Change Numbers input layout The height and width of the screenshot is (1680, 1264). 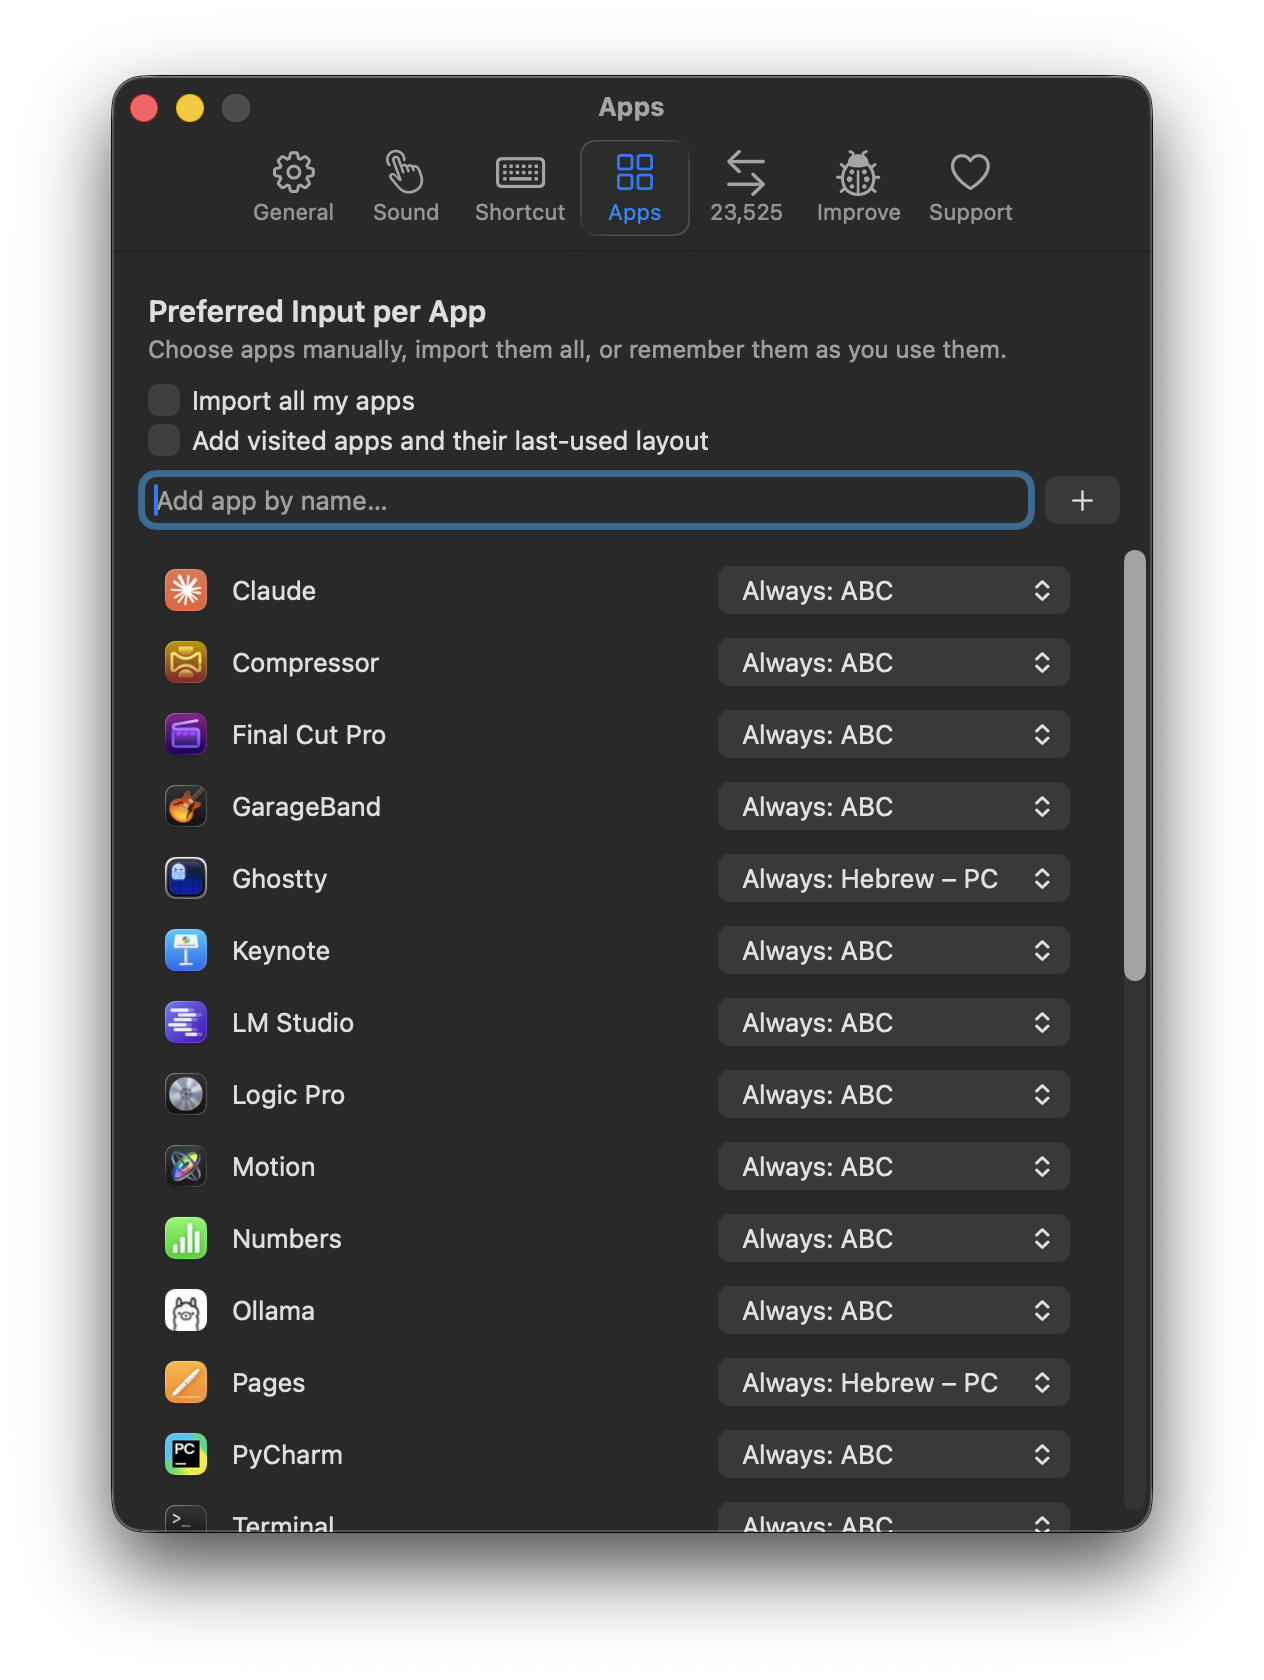click(x=894, y=1239)
